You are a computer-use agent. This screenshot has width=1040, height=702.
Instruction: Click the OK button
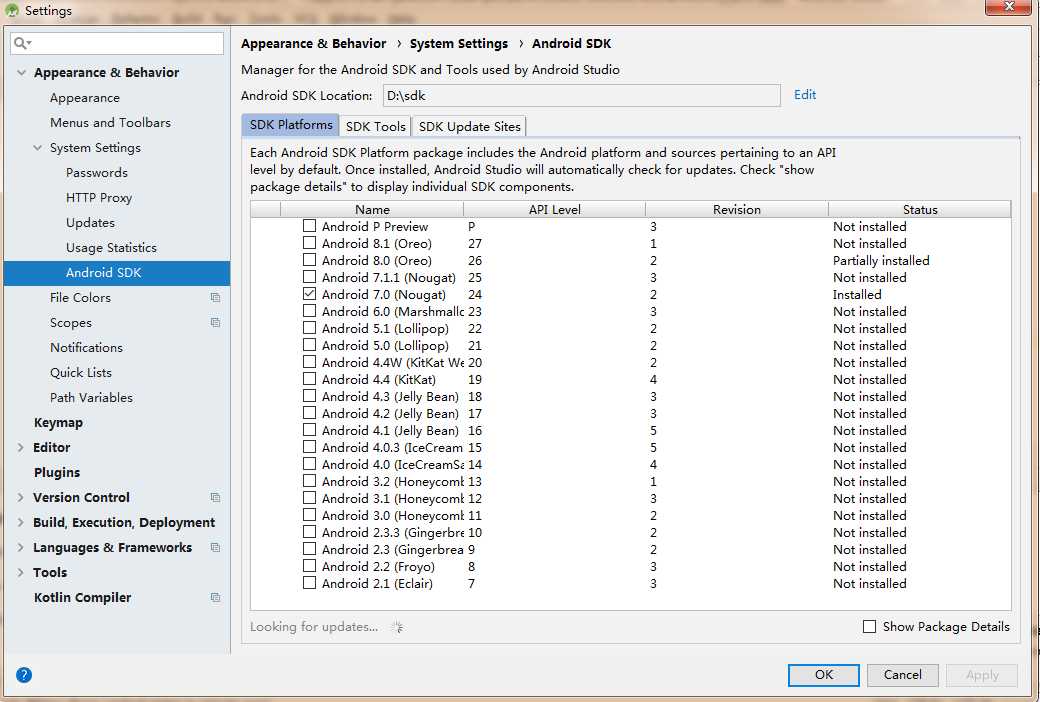pos(824,675)
